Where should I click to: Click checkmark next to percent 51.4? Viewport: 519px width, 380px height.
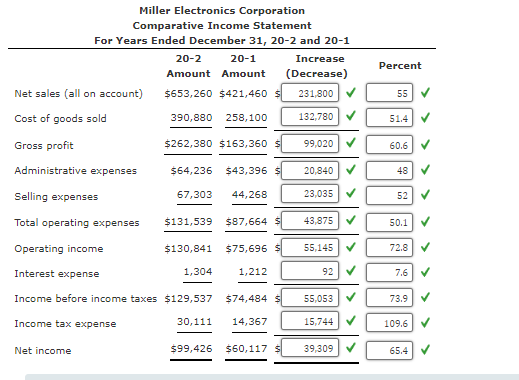coord(425,117)
